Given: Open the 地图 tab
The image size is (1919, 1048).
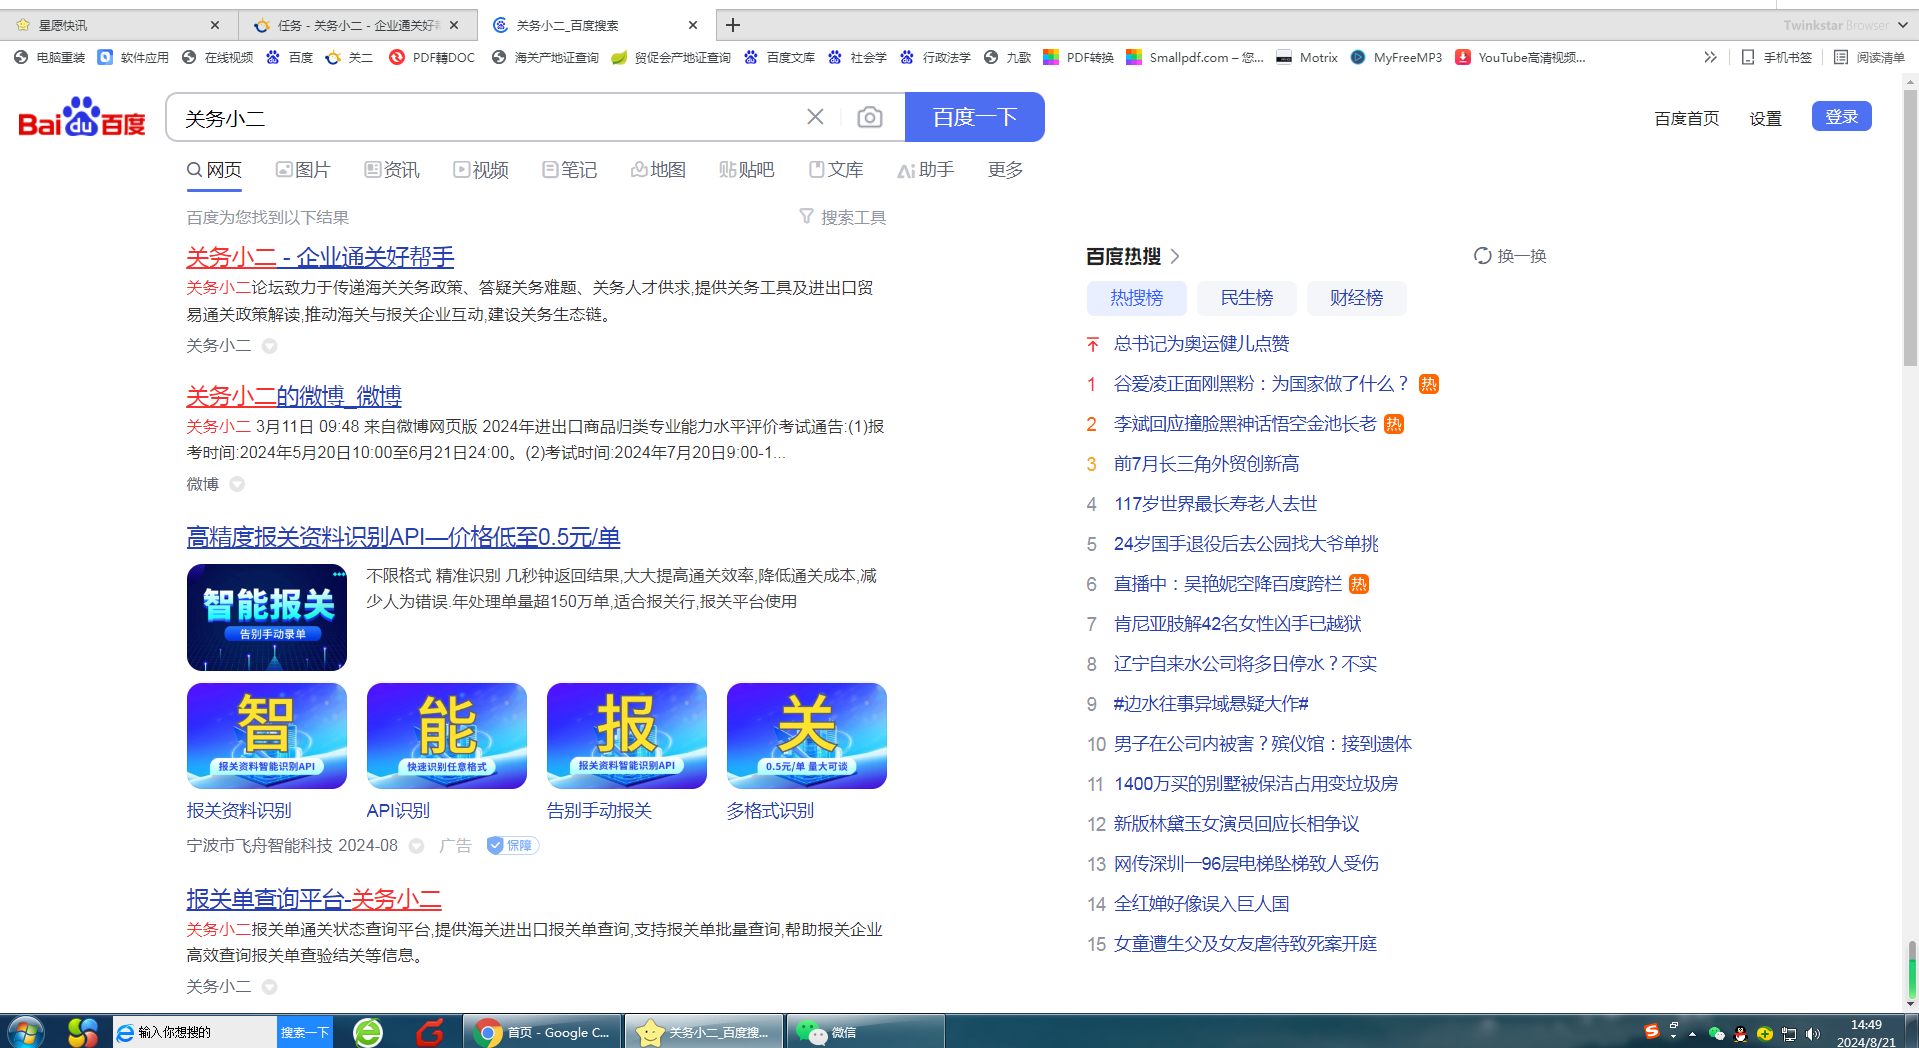Looking at the screenshot, I should click(x=658, y=170).
